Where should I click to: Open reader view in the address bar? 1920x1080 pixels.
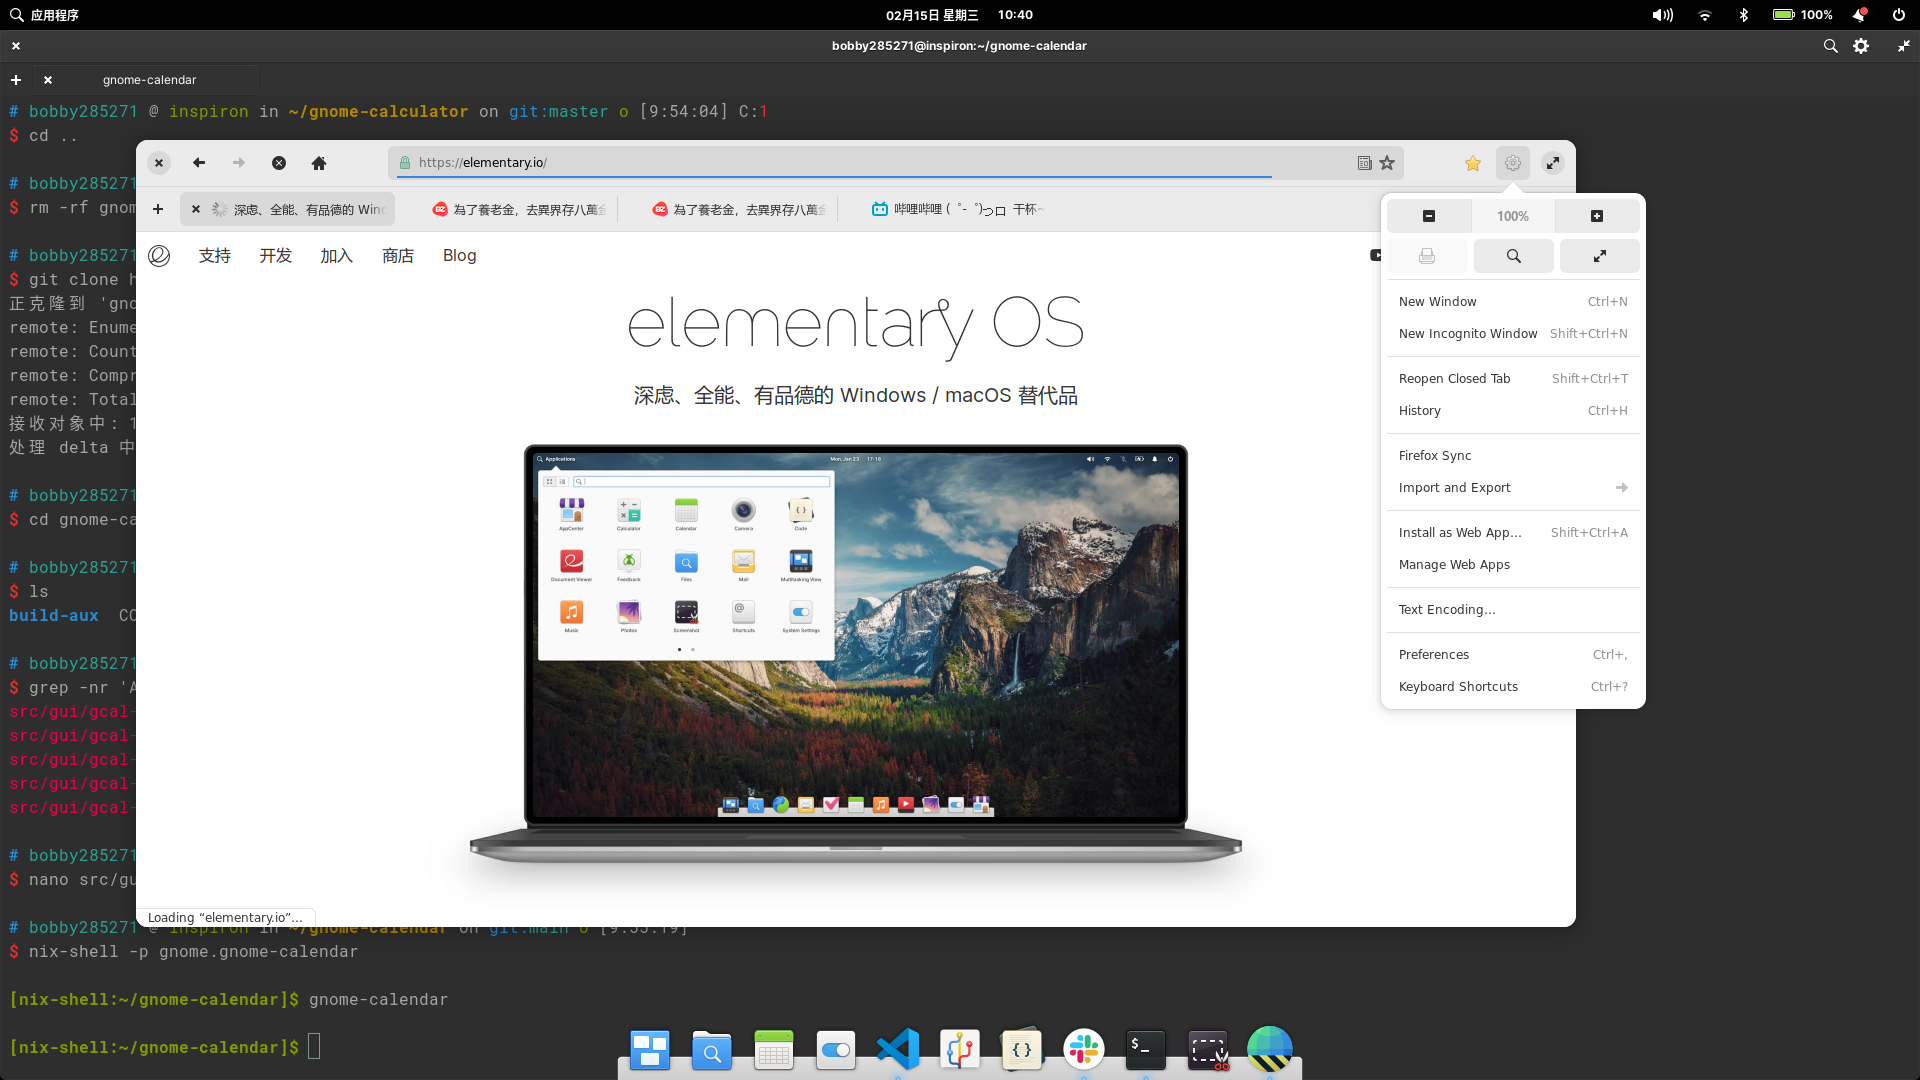(x=1364, y=162)
